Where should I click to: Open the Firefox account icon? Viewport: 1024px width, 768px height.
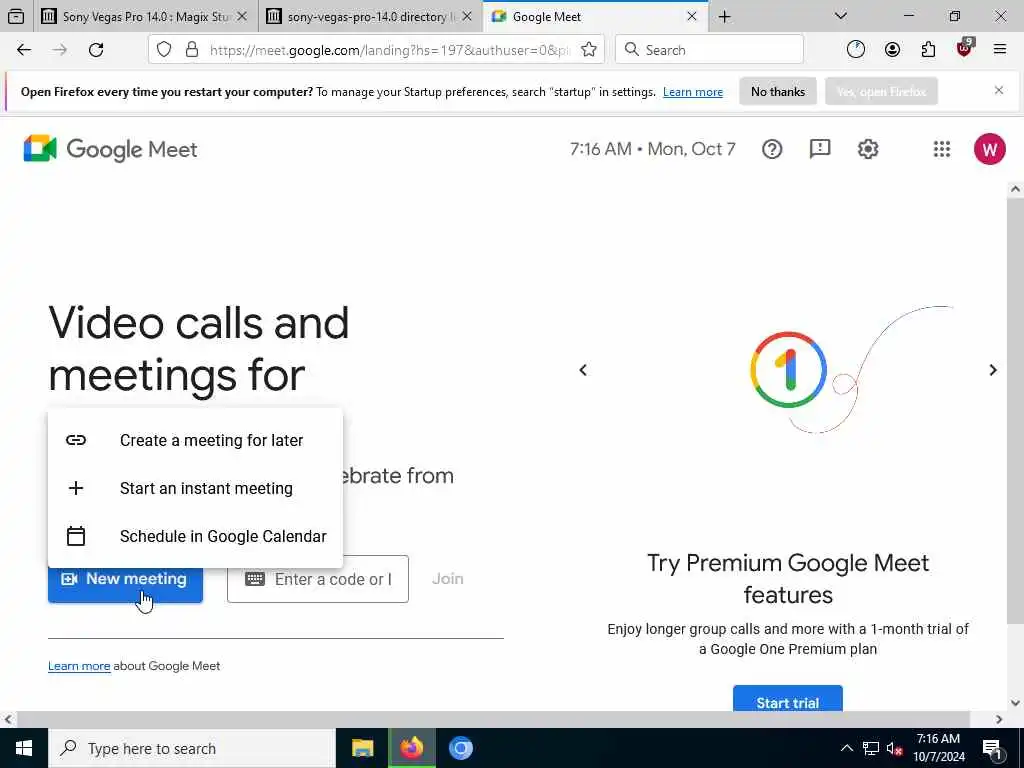[892, 50]
